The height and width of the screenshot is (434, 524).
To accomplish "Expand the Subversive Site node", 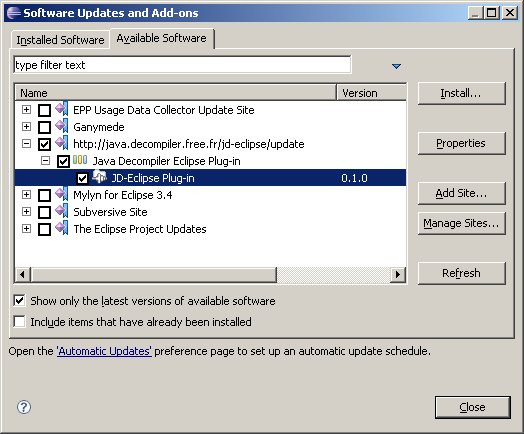I will (26, 211).
